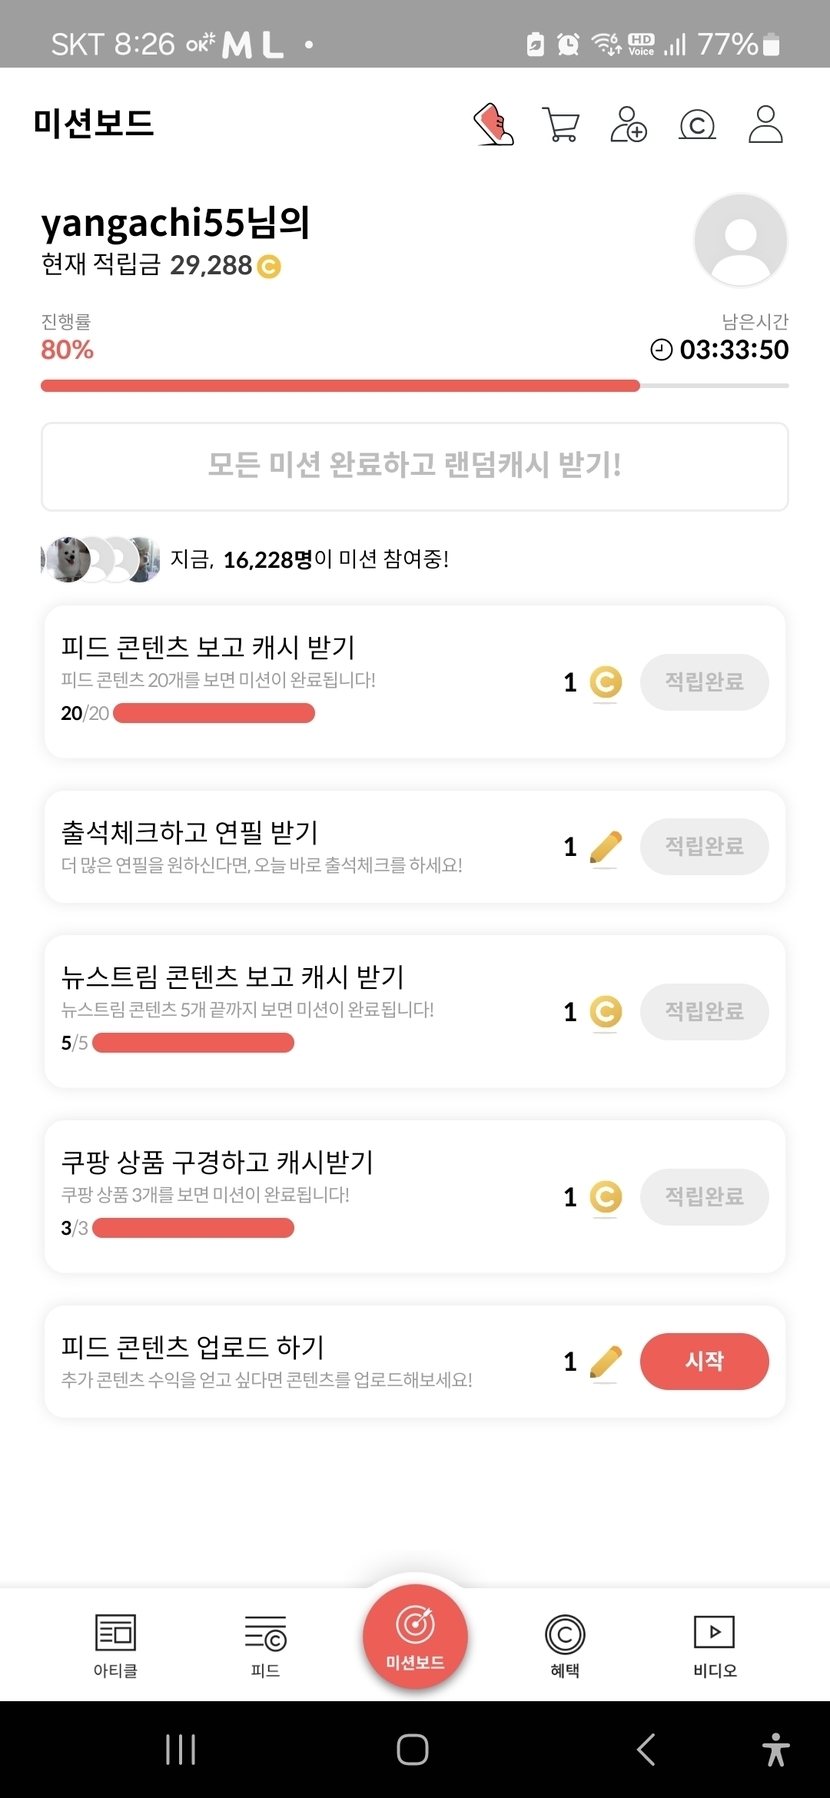Switch to the 아티클 tab
Viewport: 830px width, 1798px height.
tap(115, 1645)
